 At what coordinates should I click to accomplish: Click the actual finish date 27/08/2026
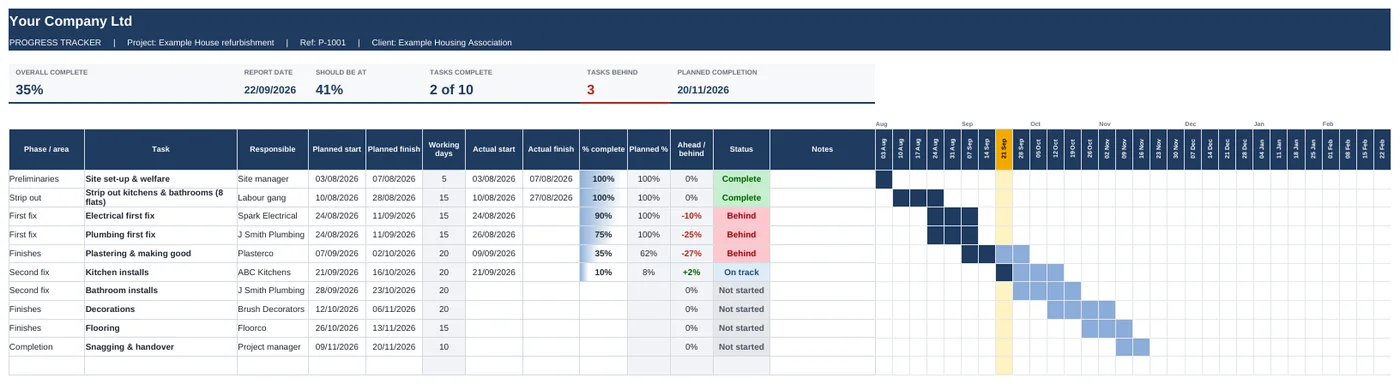pyautogui.click(x=551, y=197)
